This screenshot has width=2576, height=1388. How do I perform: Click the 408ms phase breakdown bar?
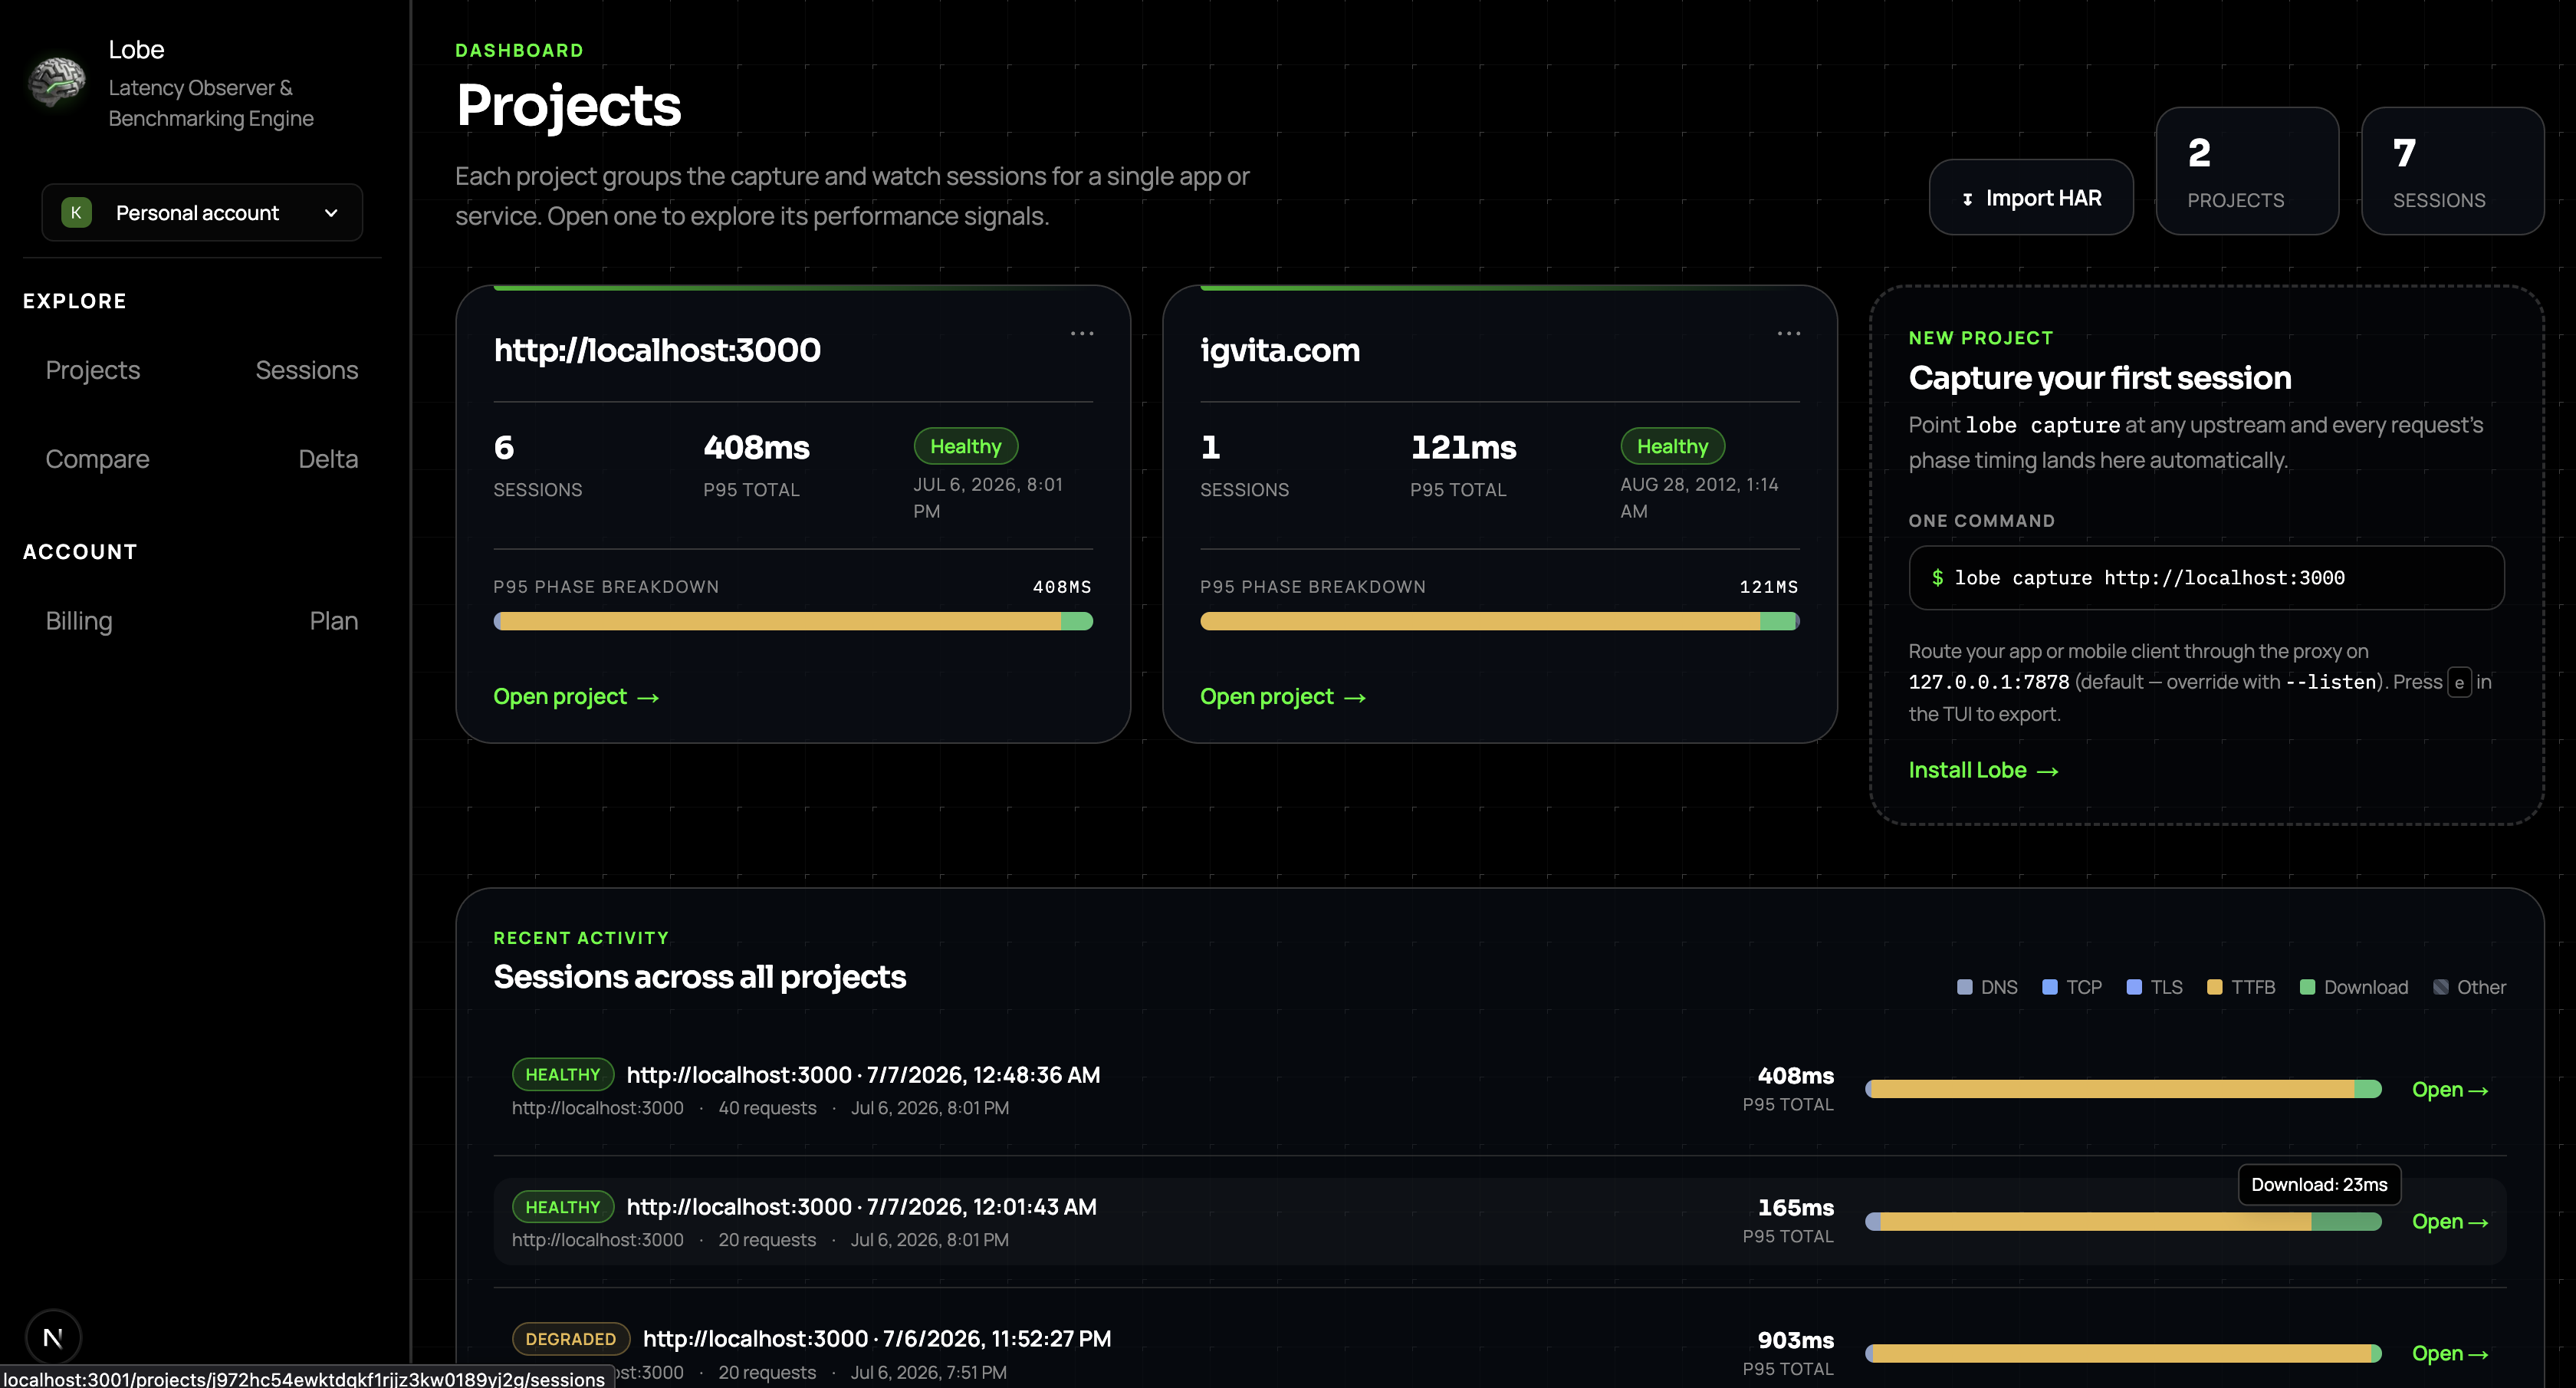click(x=793, y=621)
